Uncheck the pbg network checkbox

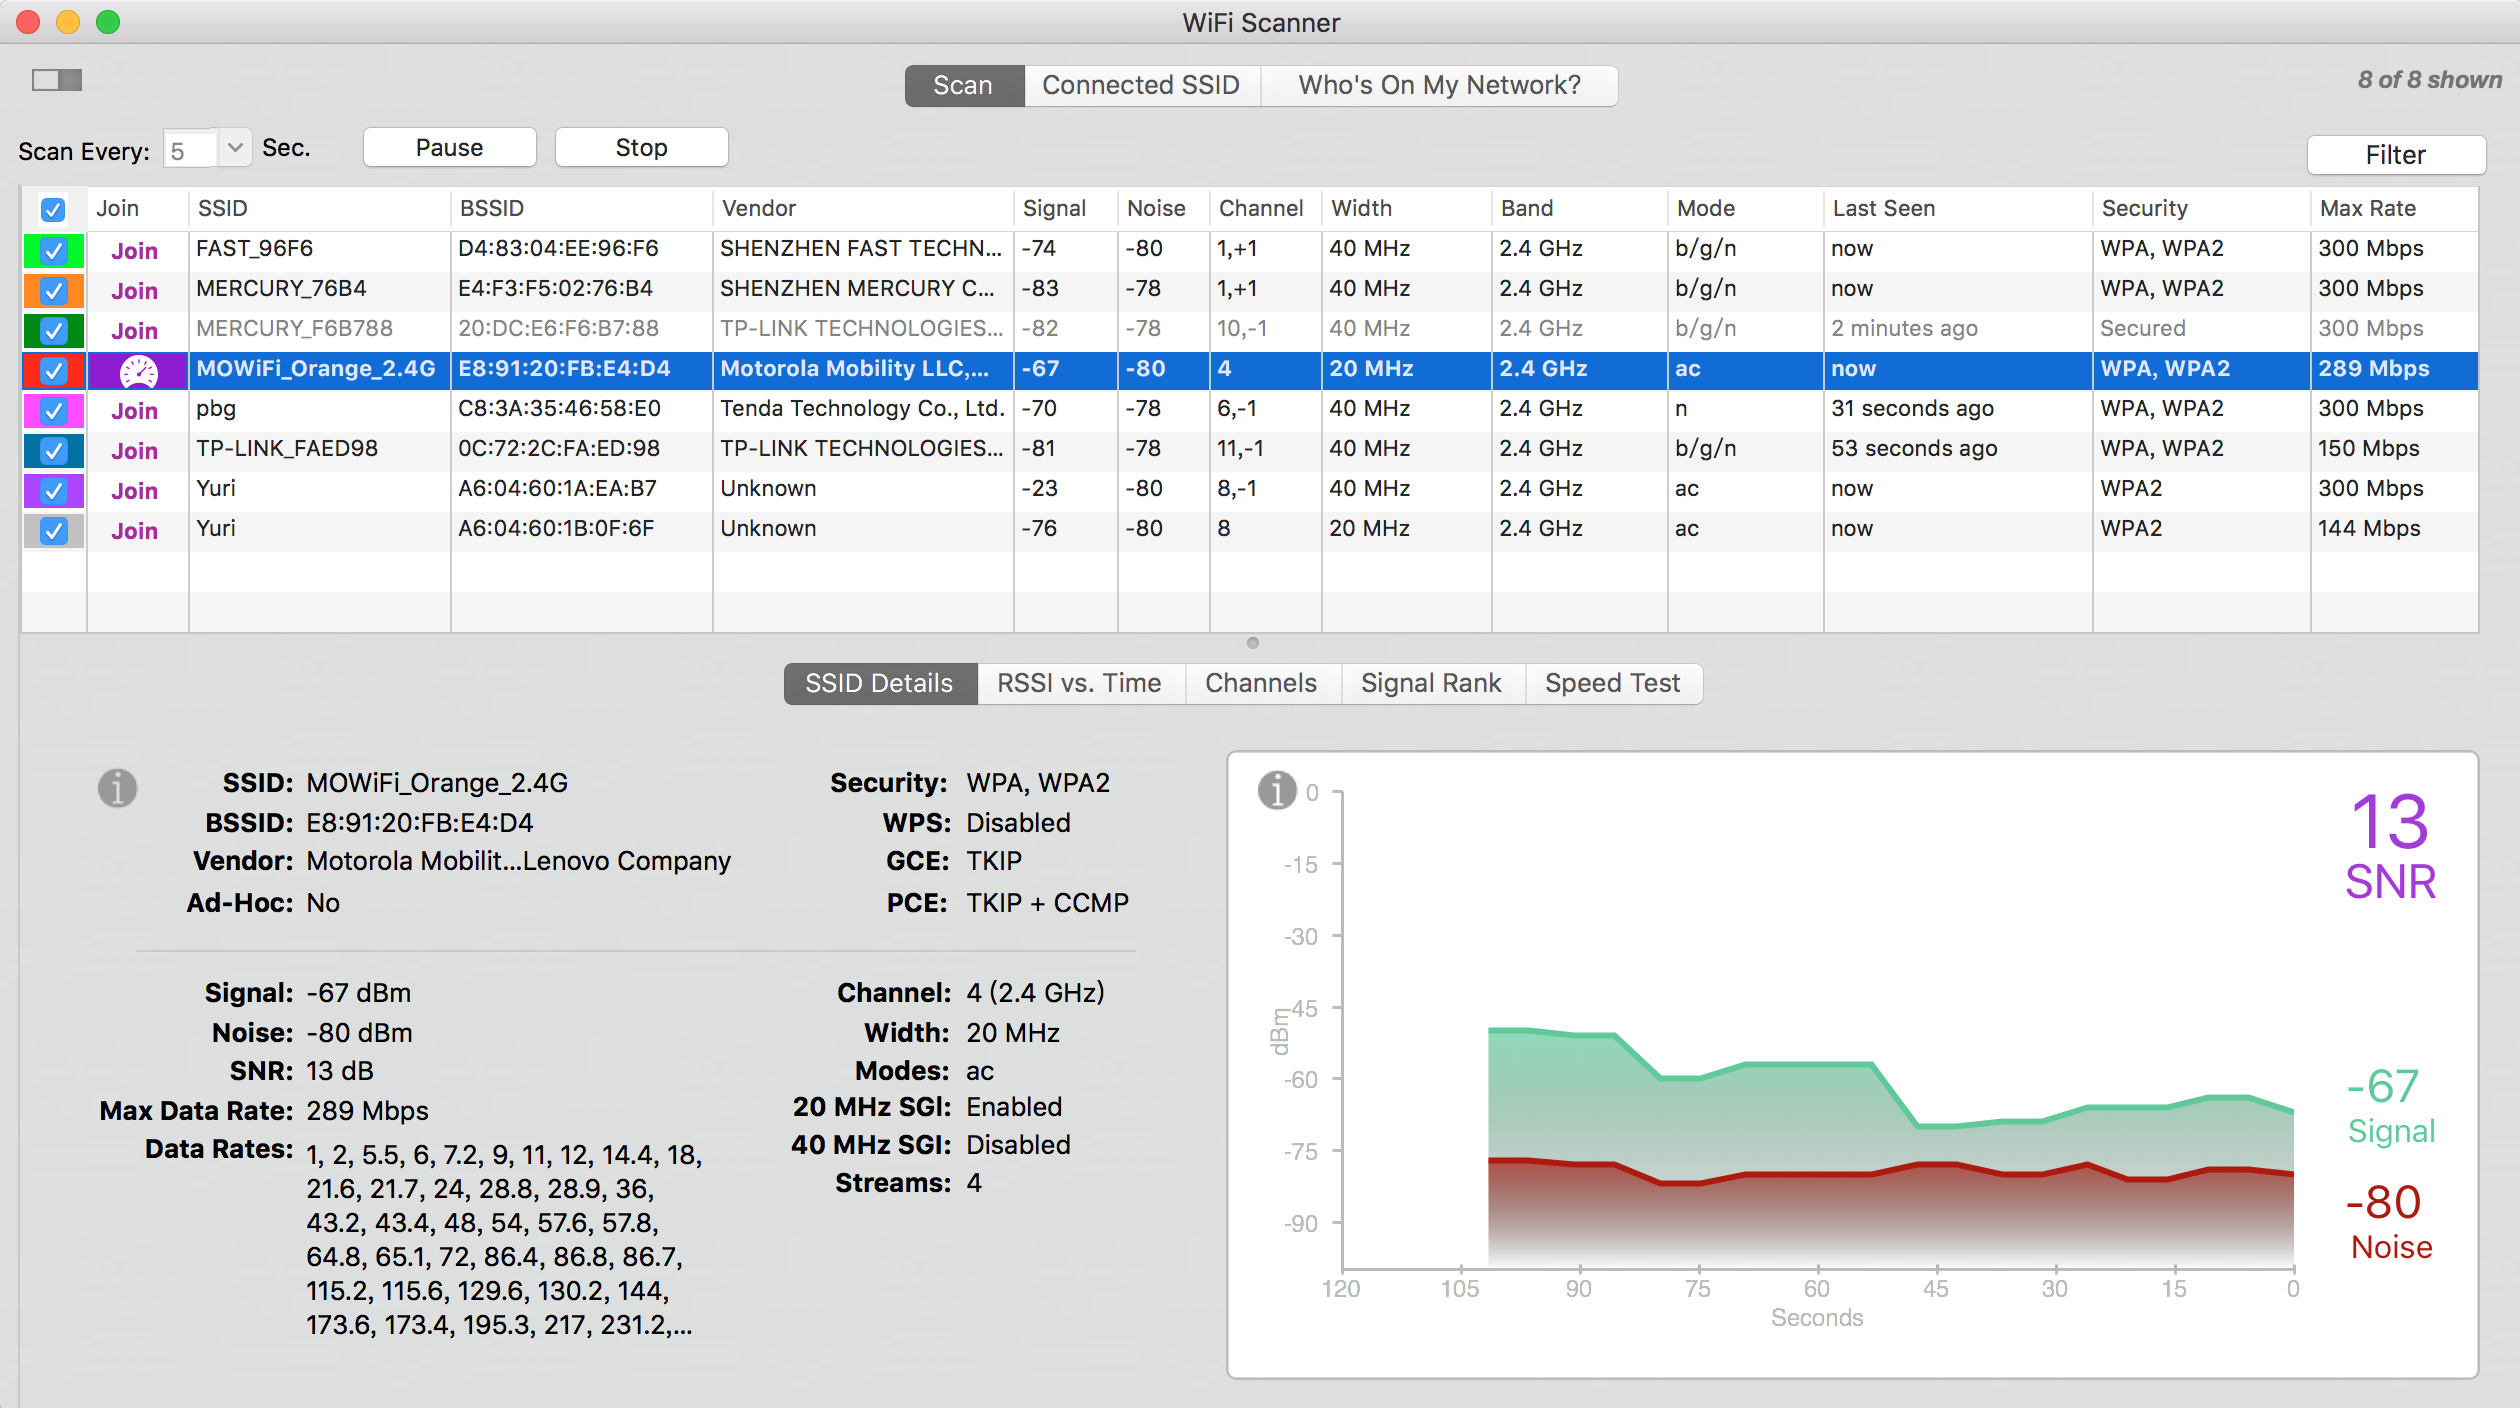(53, 410)
